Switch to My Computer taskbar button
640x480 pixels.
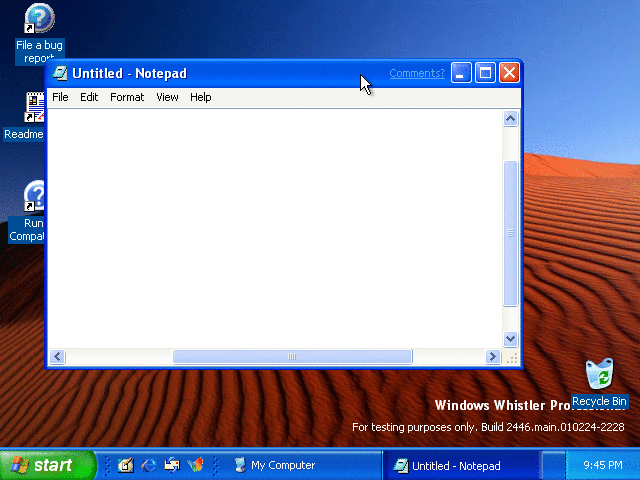302,465
